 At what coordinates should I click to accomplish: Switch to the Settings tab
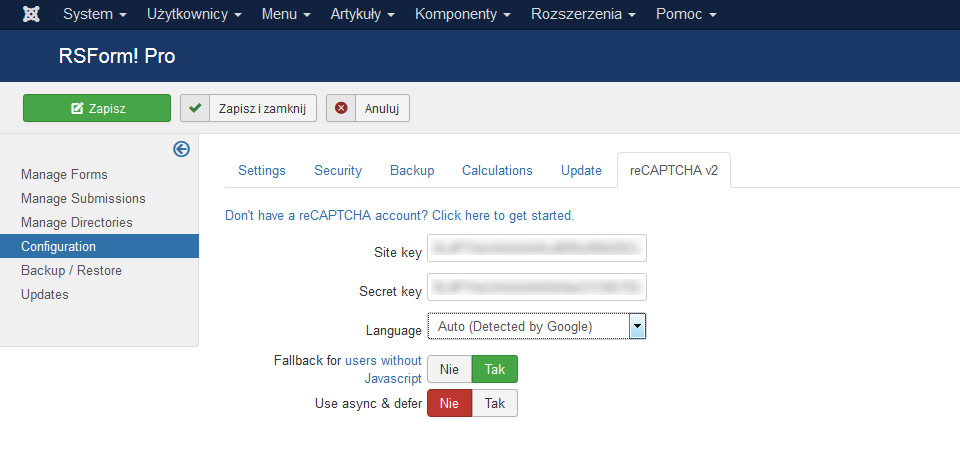pos(262,170)
